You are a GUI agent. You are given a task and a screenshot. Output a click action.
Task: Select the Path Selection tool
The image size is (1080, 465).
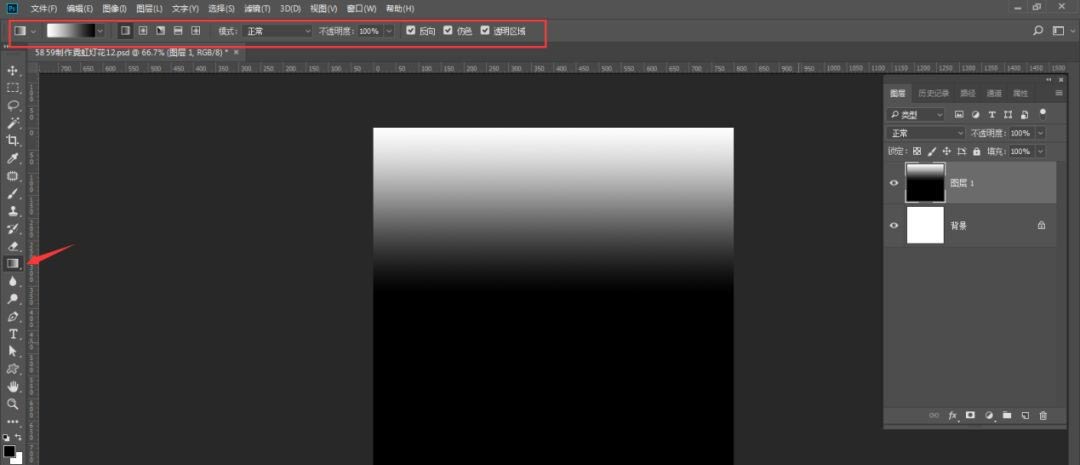12,351
